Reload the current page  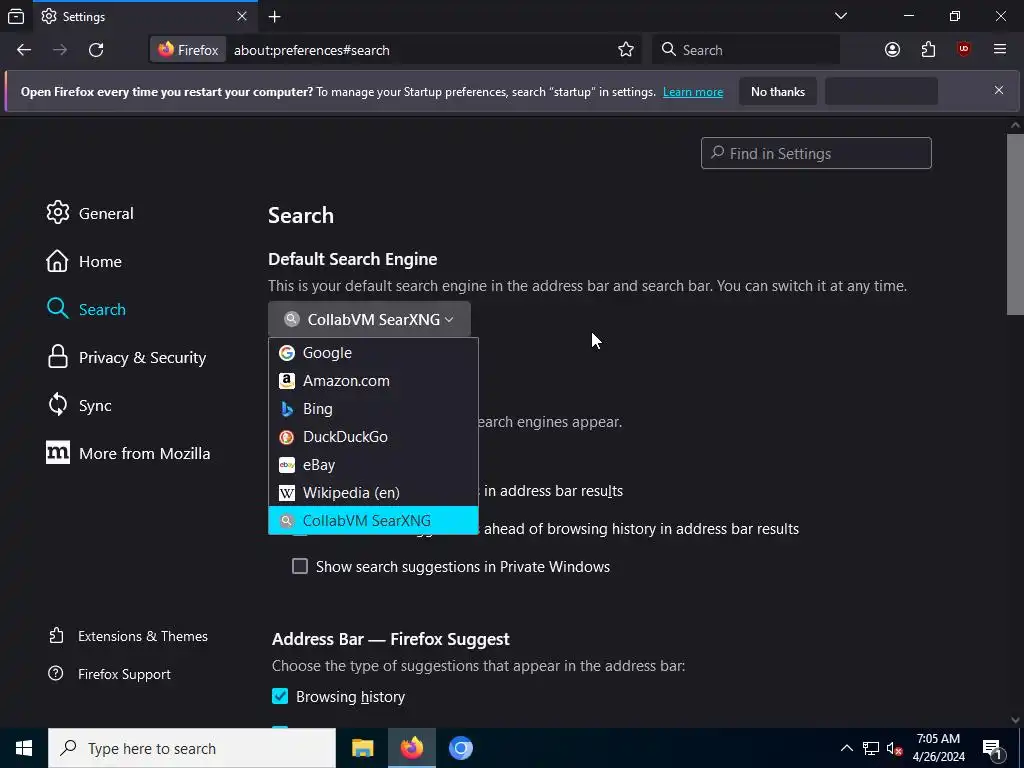(x=96, y=50)
